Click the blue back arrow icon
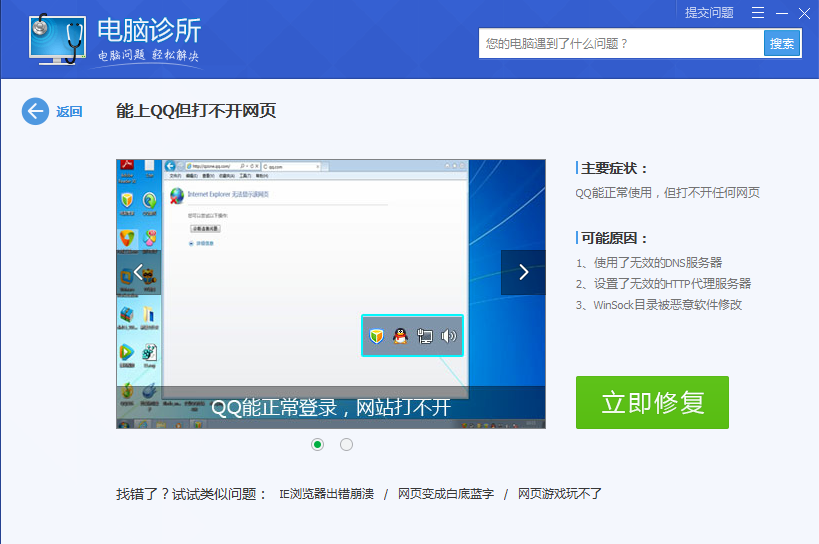Viewport: 819px width, 544px height. click(35, 111)
